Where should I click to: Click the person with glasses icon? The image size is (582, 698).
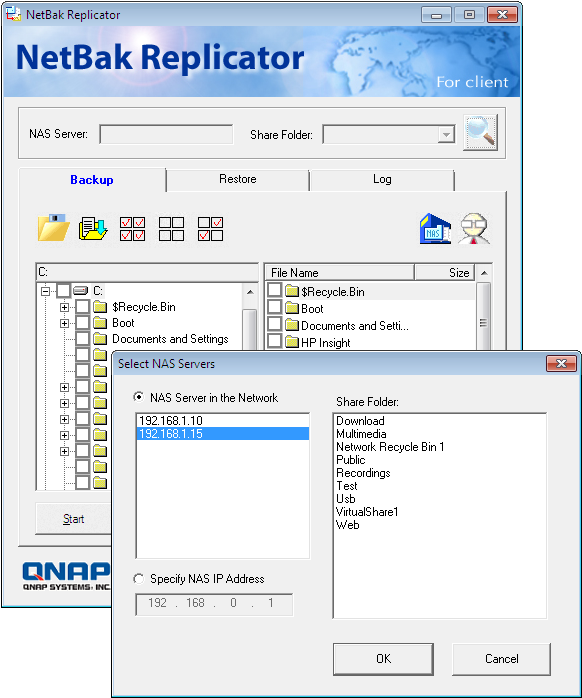click(x=474, y=228)
